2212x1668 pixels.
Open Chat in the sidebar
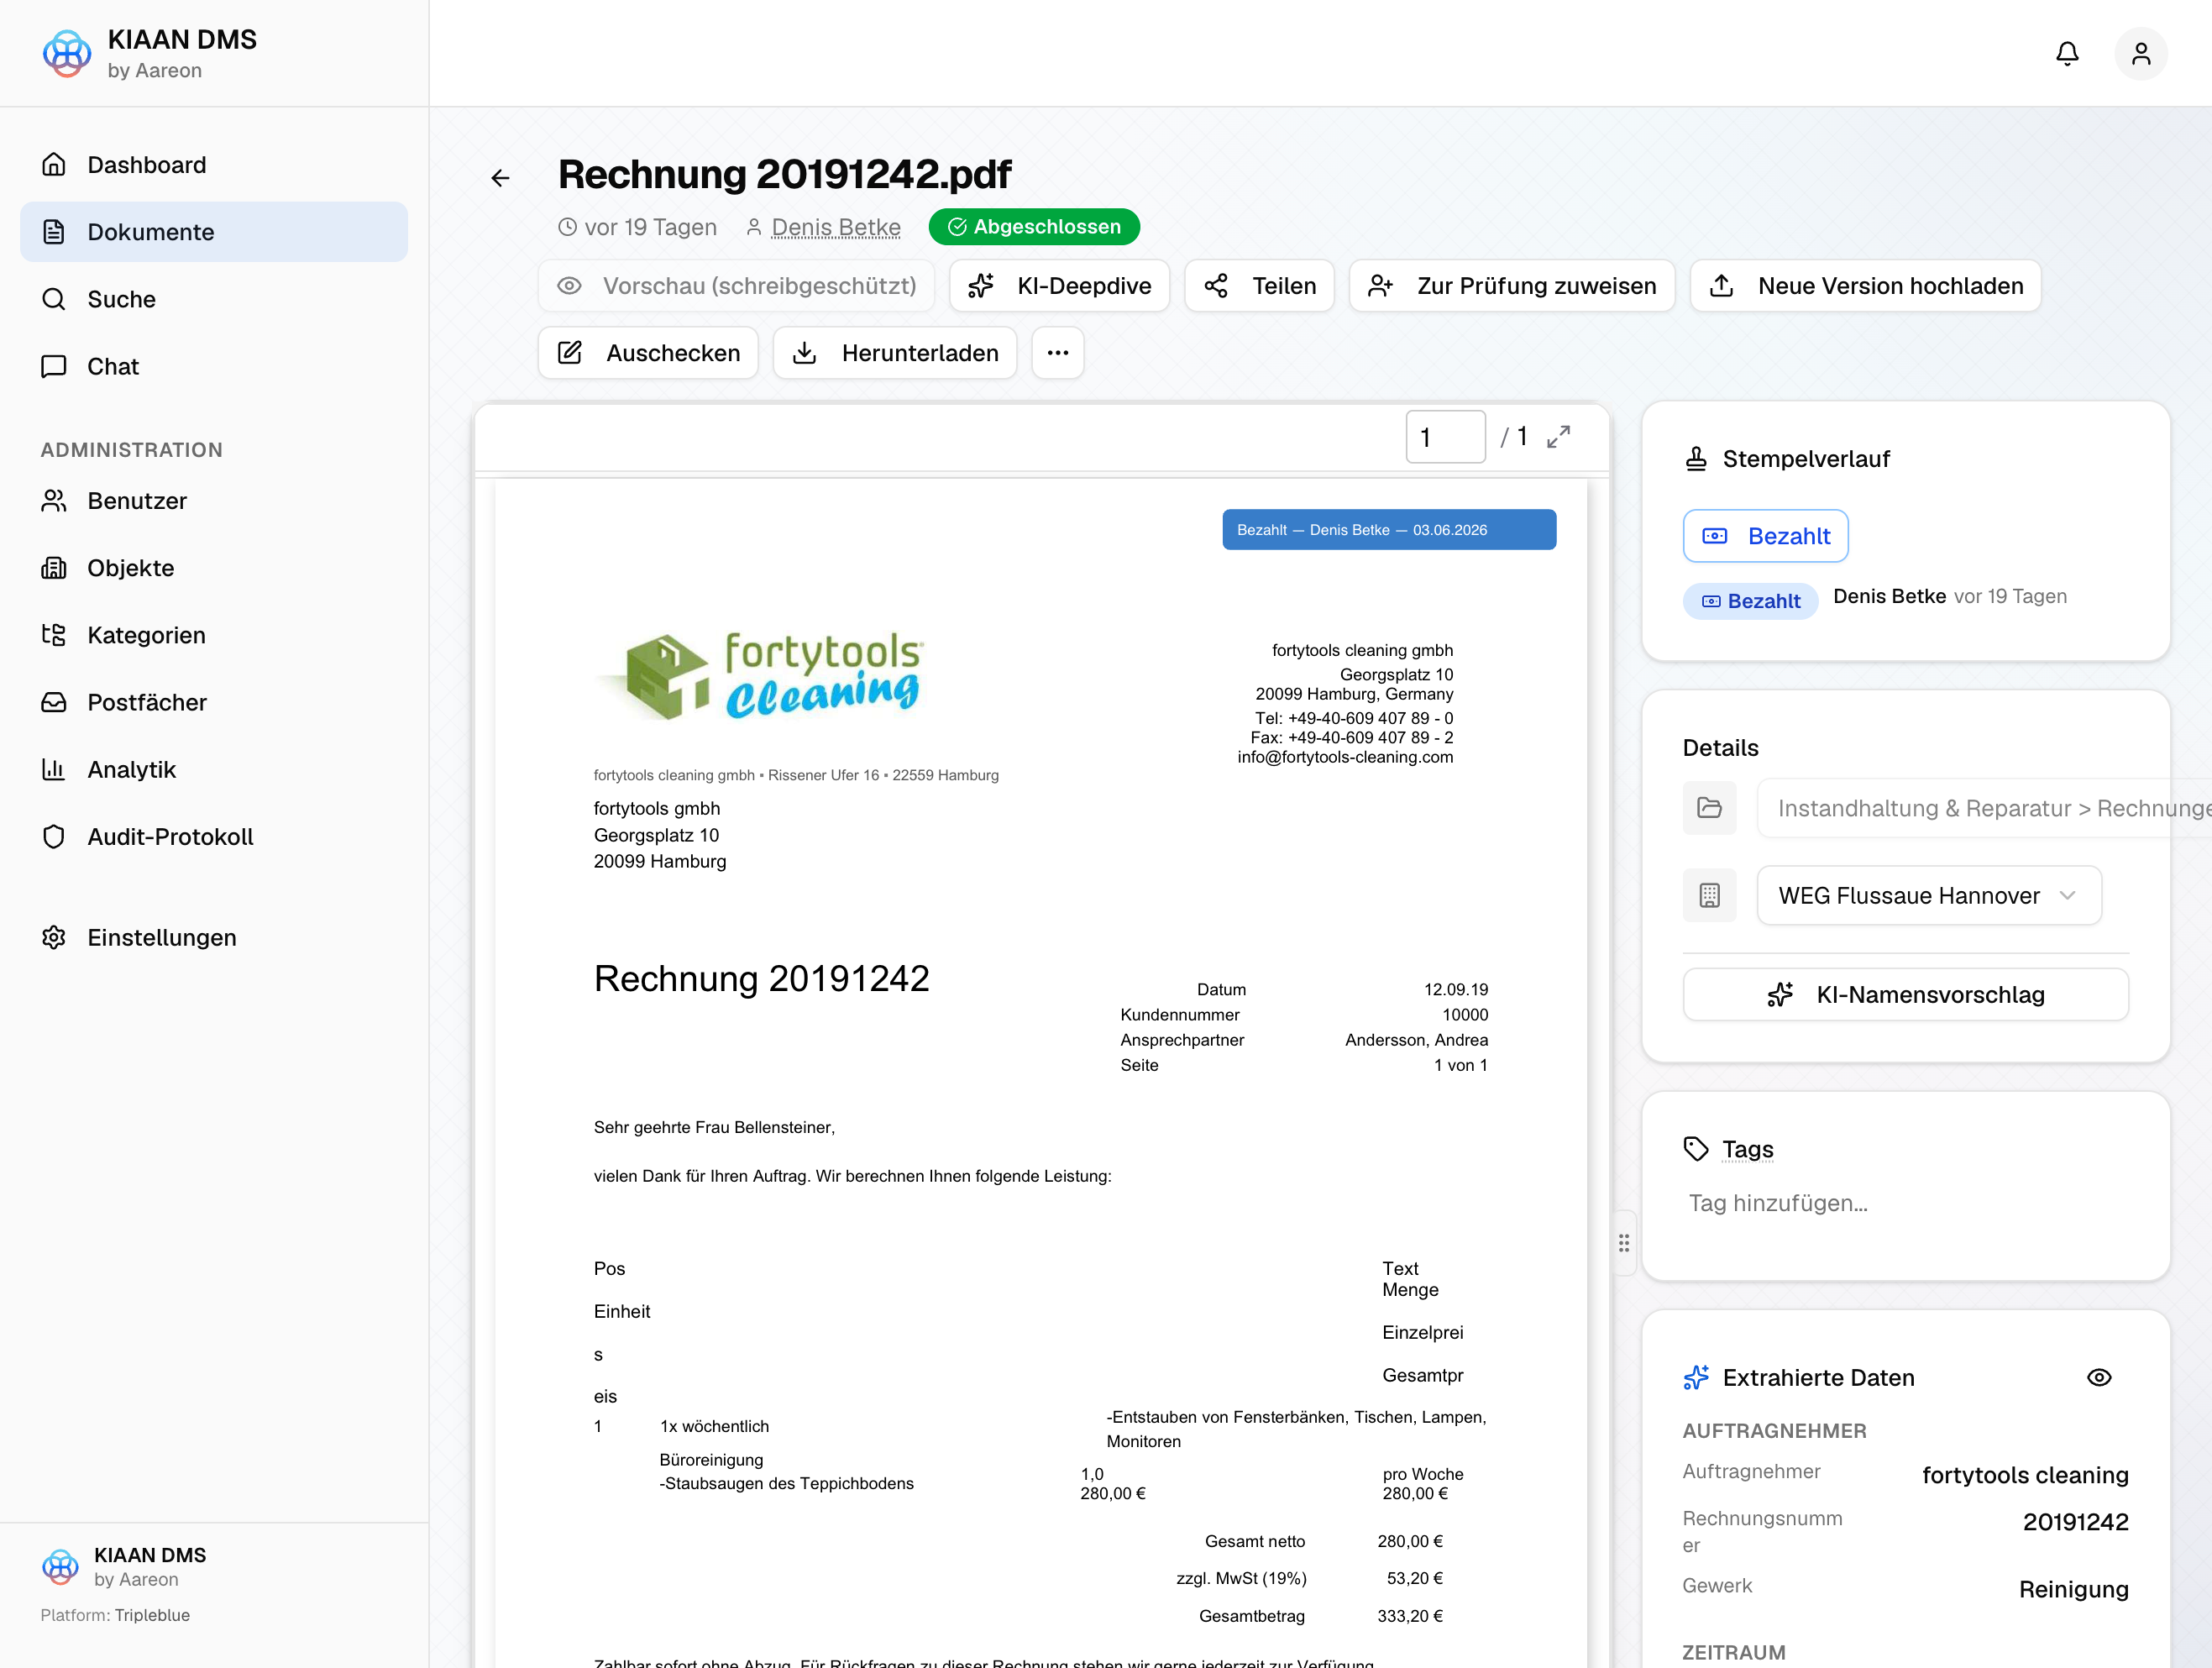(214, 366)
